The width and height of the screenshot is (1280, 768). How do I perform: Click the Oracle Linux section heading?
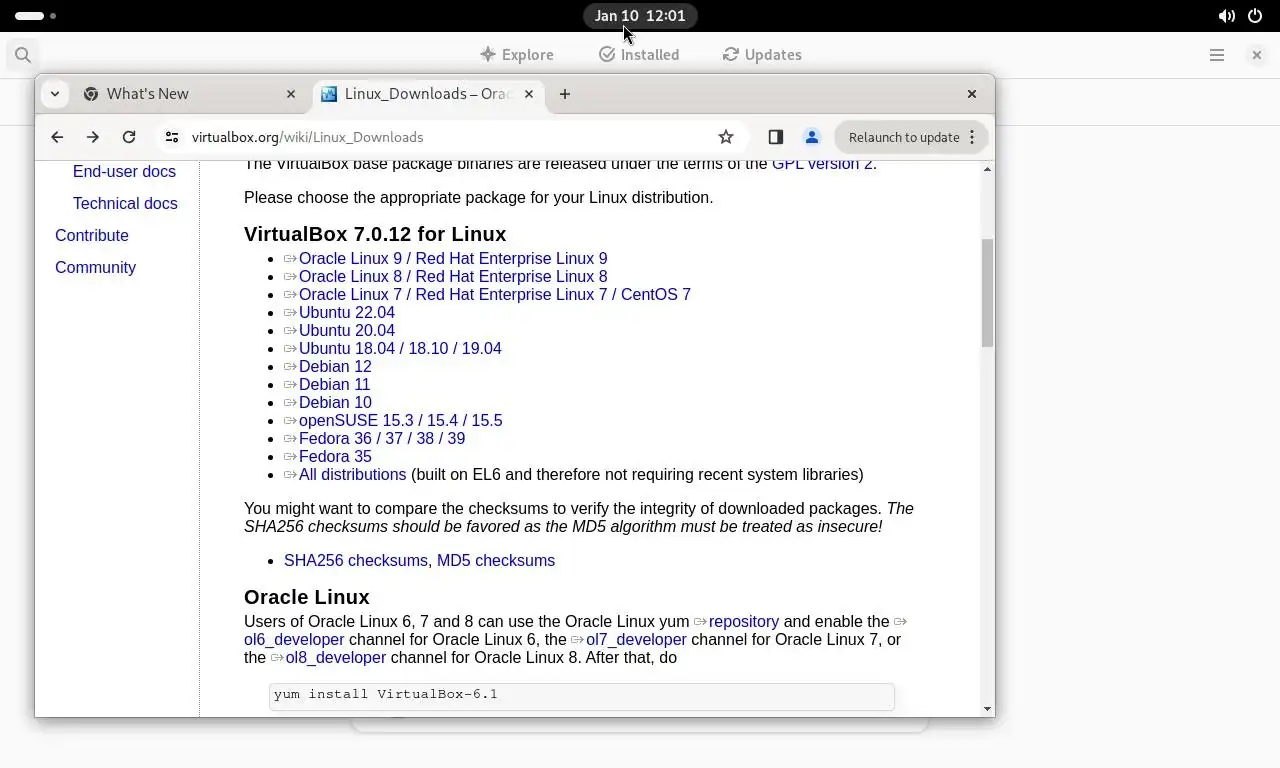307,597
